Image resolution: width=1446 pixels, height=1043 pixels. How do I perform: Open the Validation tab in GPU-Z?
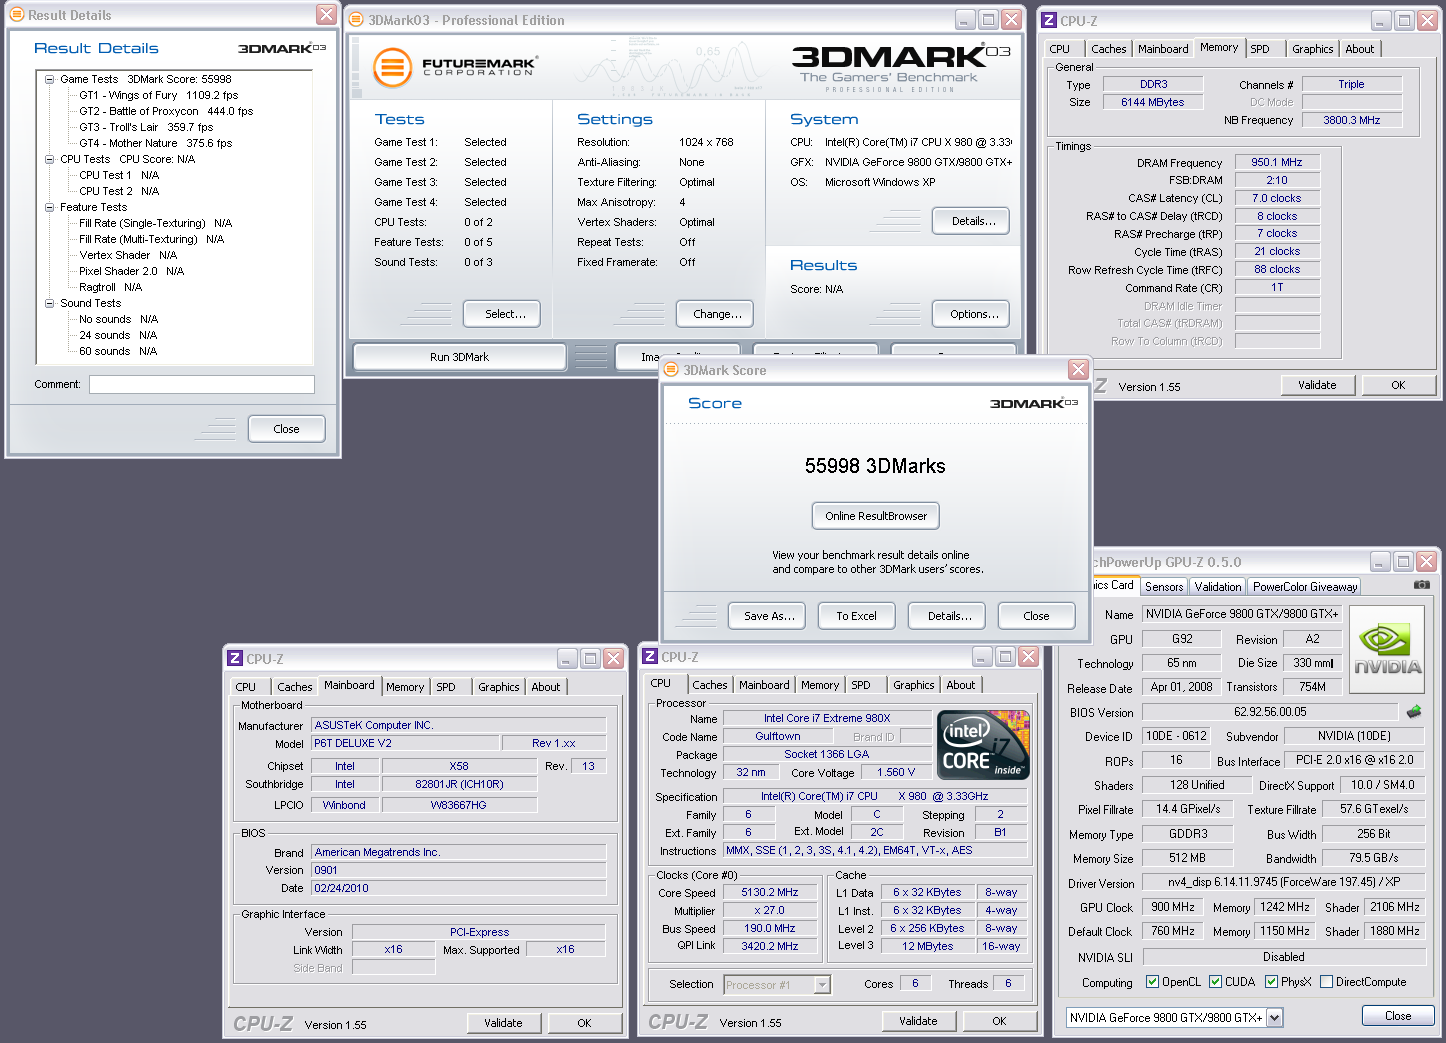click(1218, 587)
